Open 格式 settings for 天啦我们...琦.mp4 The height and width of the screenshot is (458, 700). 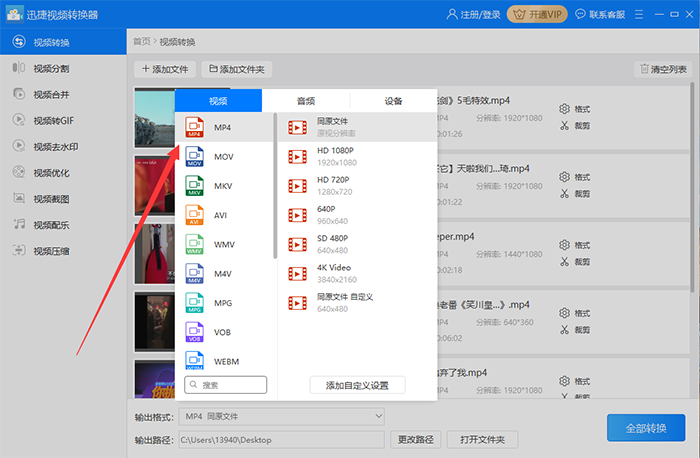pyautogui.click(x=575, y=177)
